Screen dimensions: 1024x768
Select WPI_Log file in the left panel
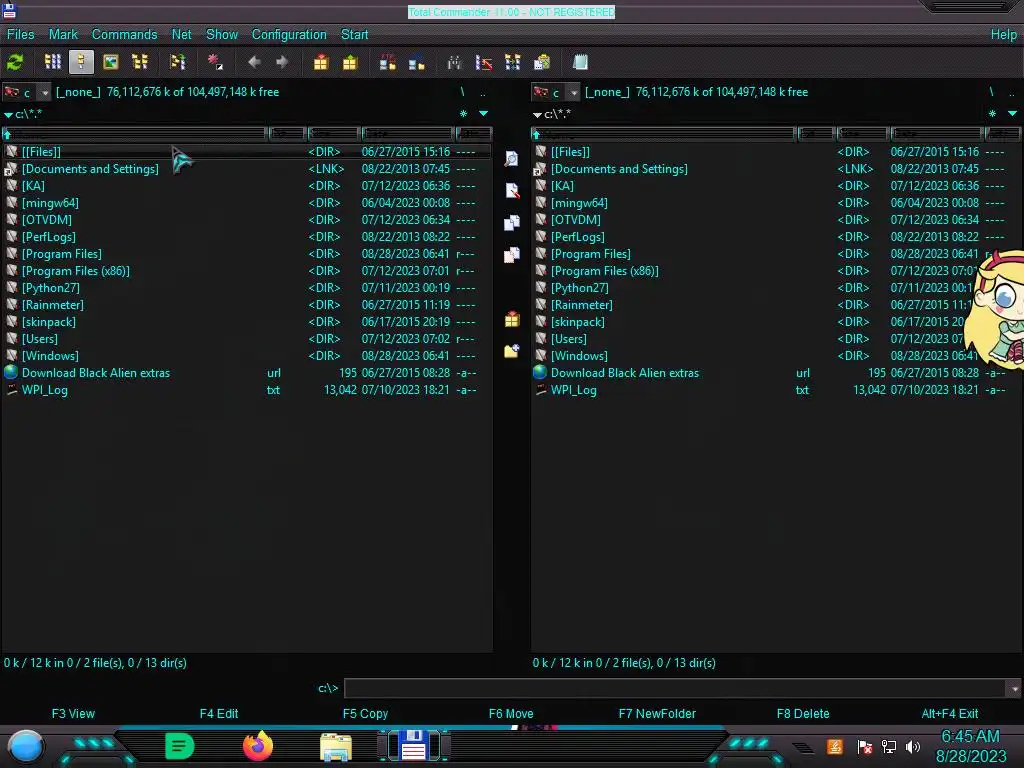247,390
